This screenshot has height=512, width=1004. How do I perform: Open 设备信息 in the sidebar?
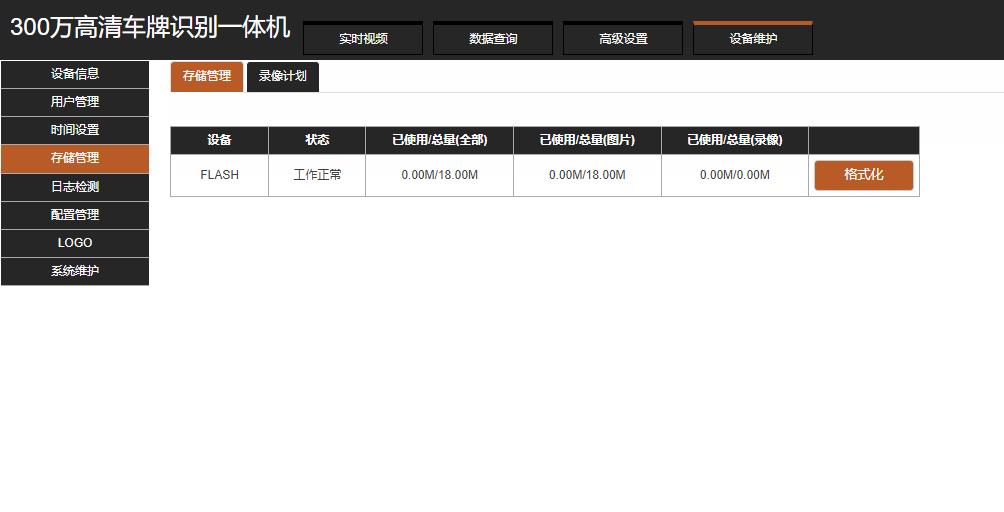tap(75, 74)
